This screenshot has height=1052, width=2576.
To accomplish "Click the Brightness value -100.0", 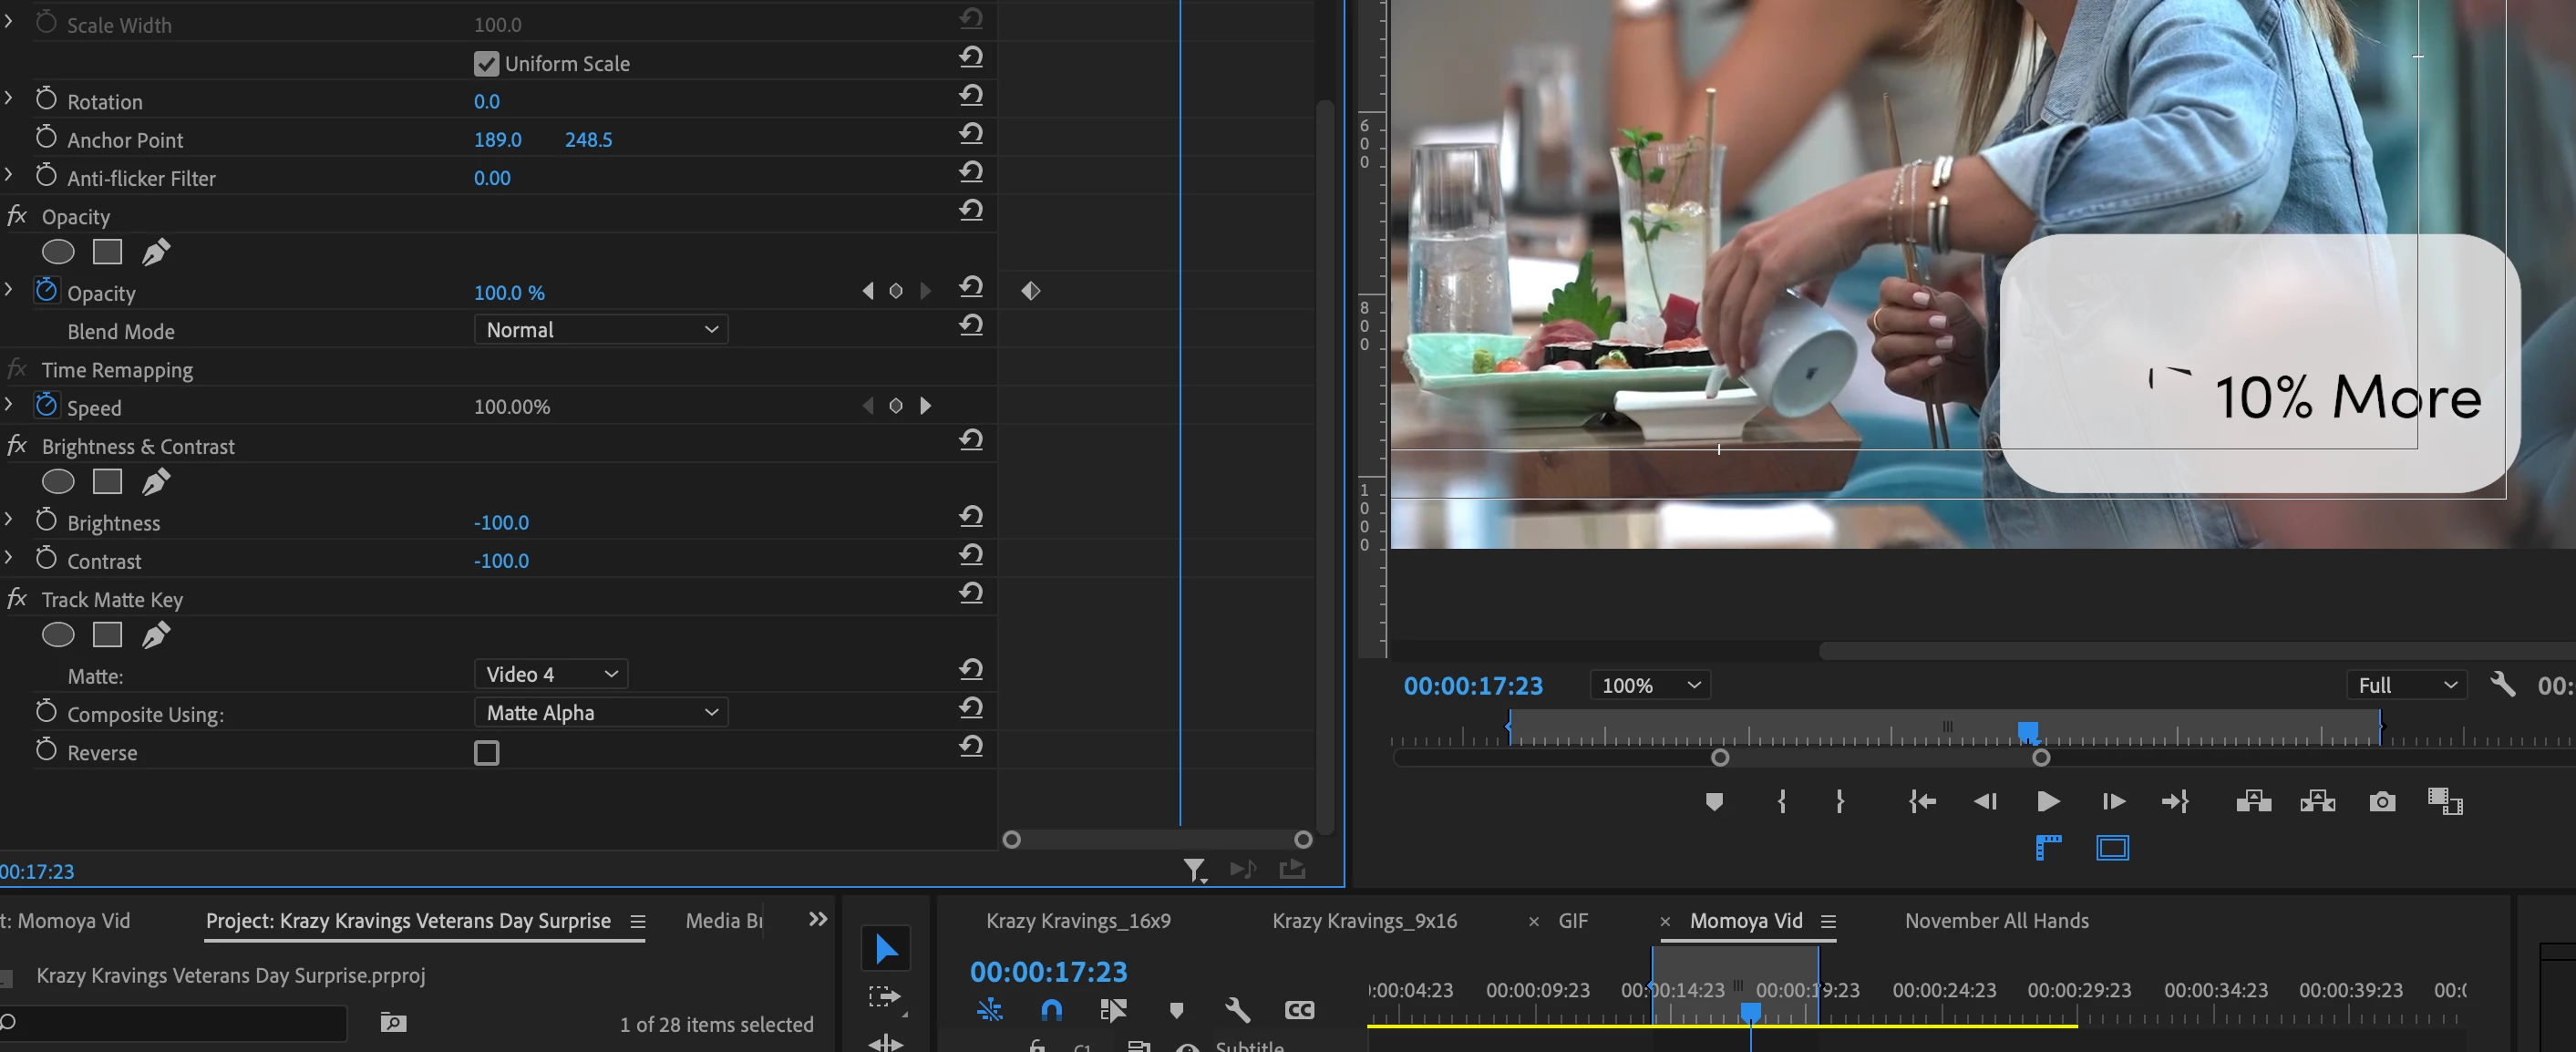I will click(x=501, y=523).
